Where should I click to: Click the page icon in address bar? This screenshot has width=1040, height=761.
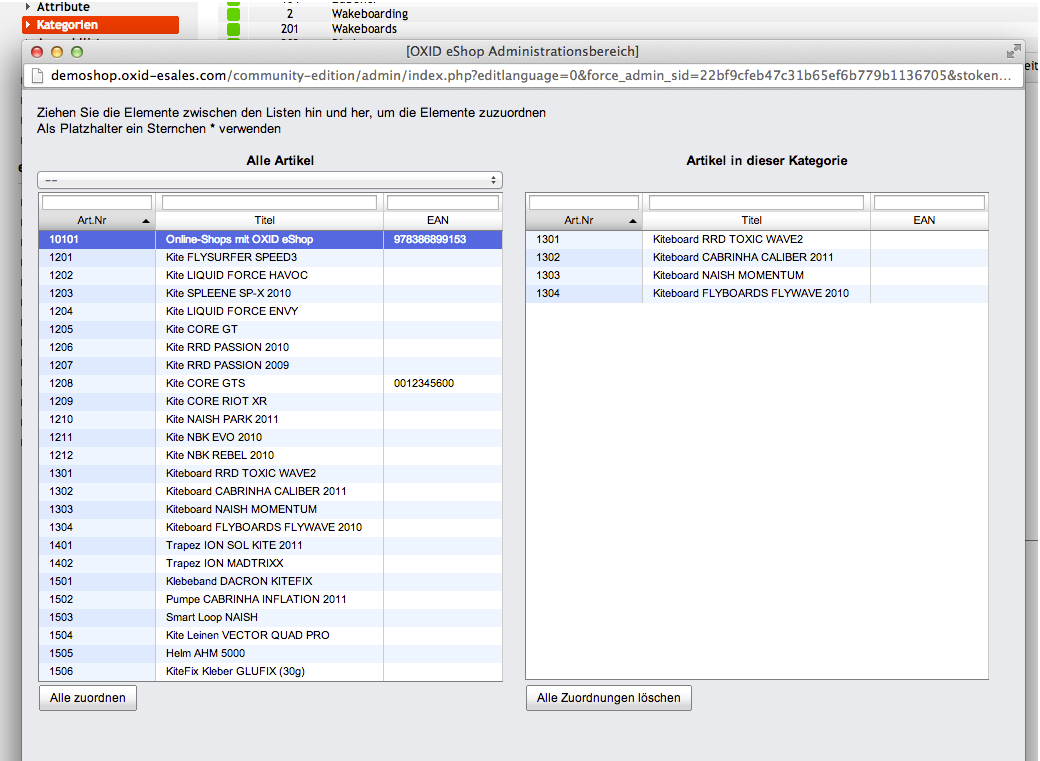tap(39, 76)
